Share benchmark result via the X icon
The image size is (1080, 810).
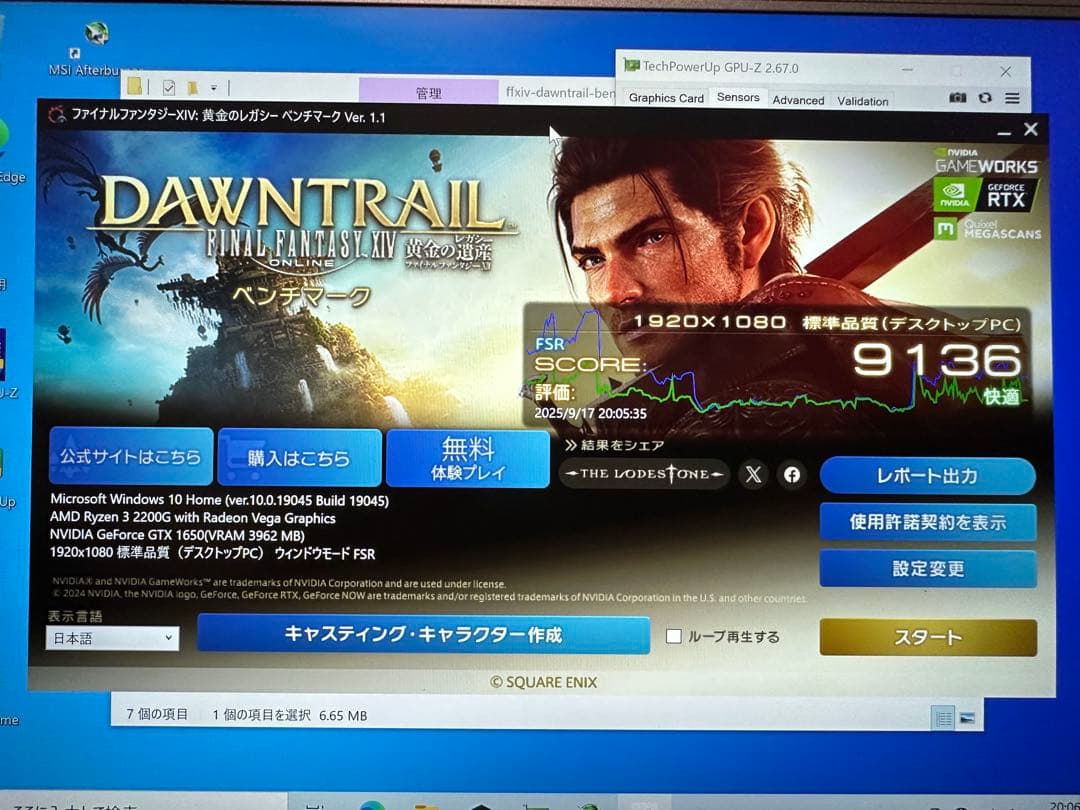point(754,475)
